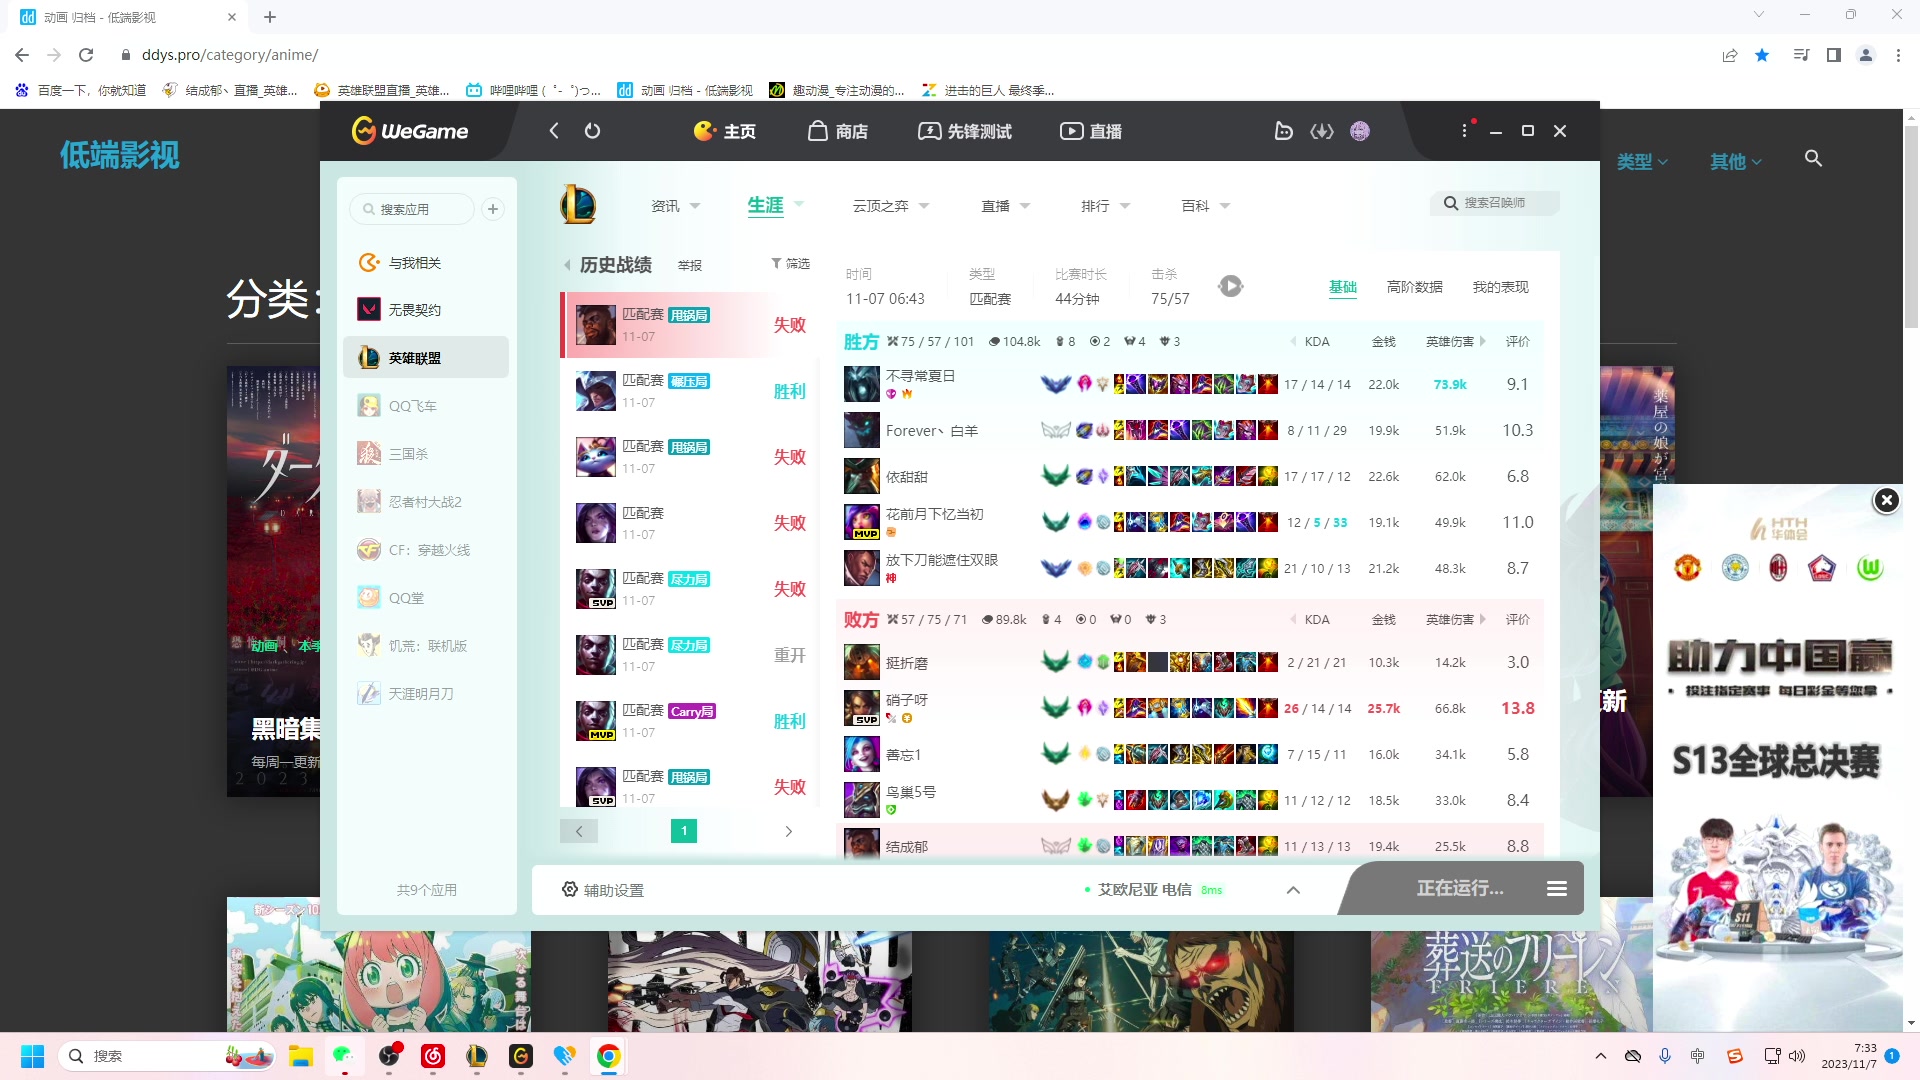1920x1080 pixels.
Task: Switch to the 高阶数据 tab
Action: click(x=1415, y=287)
